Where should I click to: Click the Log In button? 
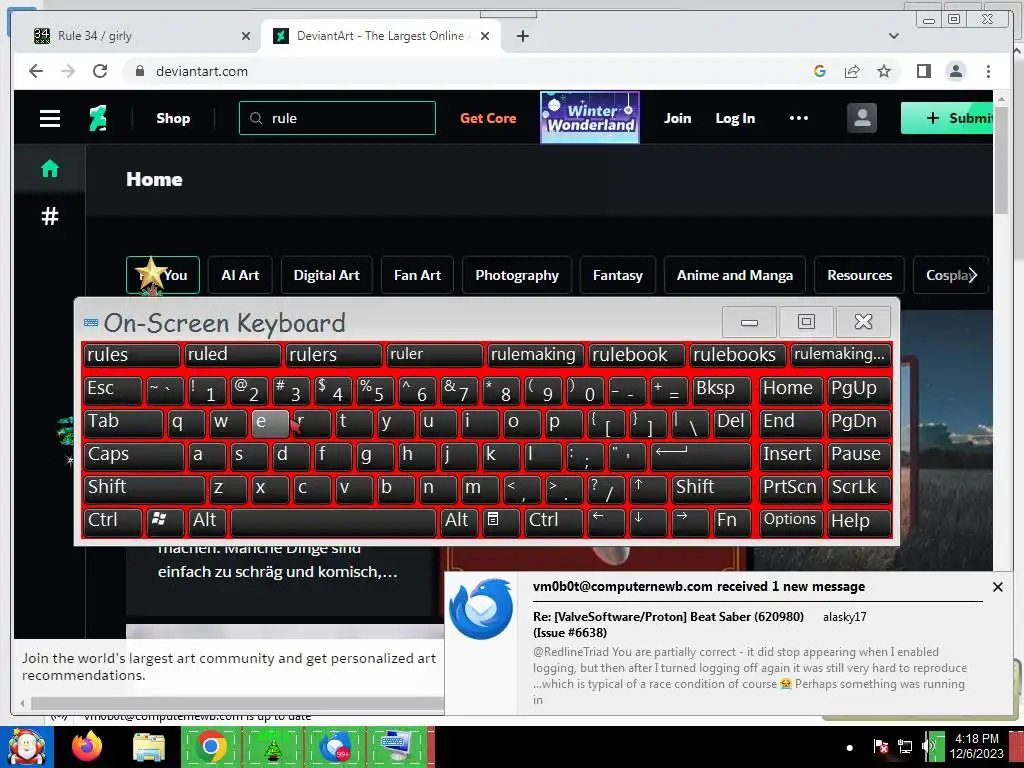click(x=735, y=118)
